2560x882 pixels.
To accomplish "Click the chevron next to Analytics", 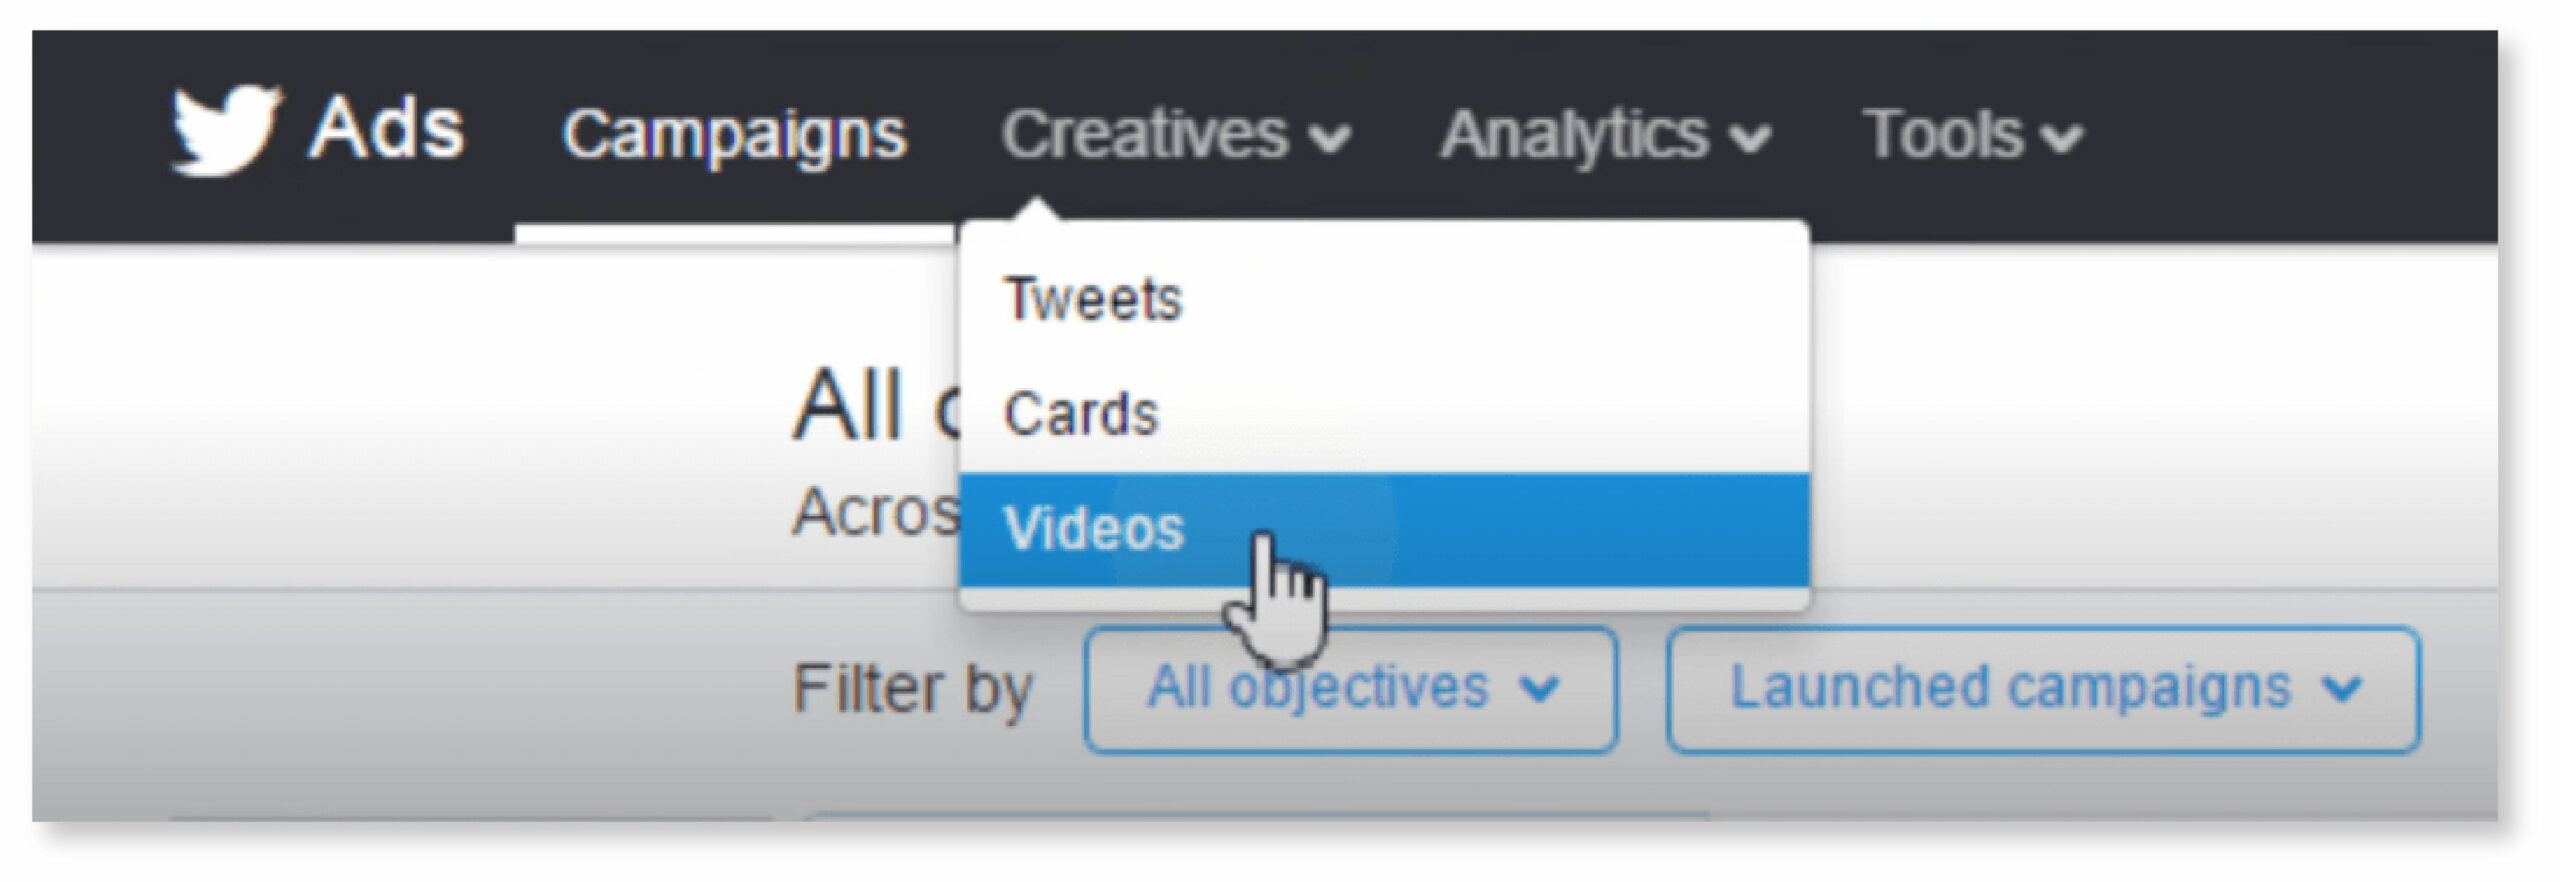I will click(1751, 140).
